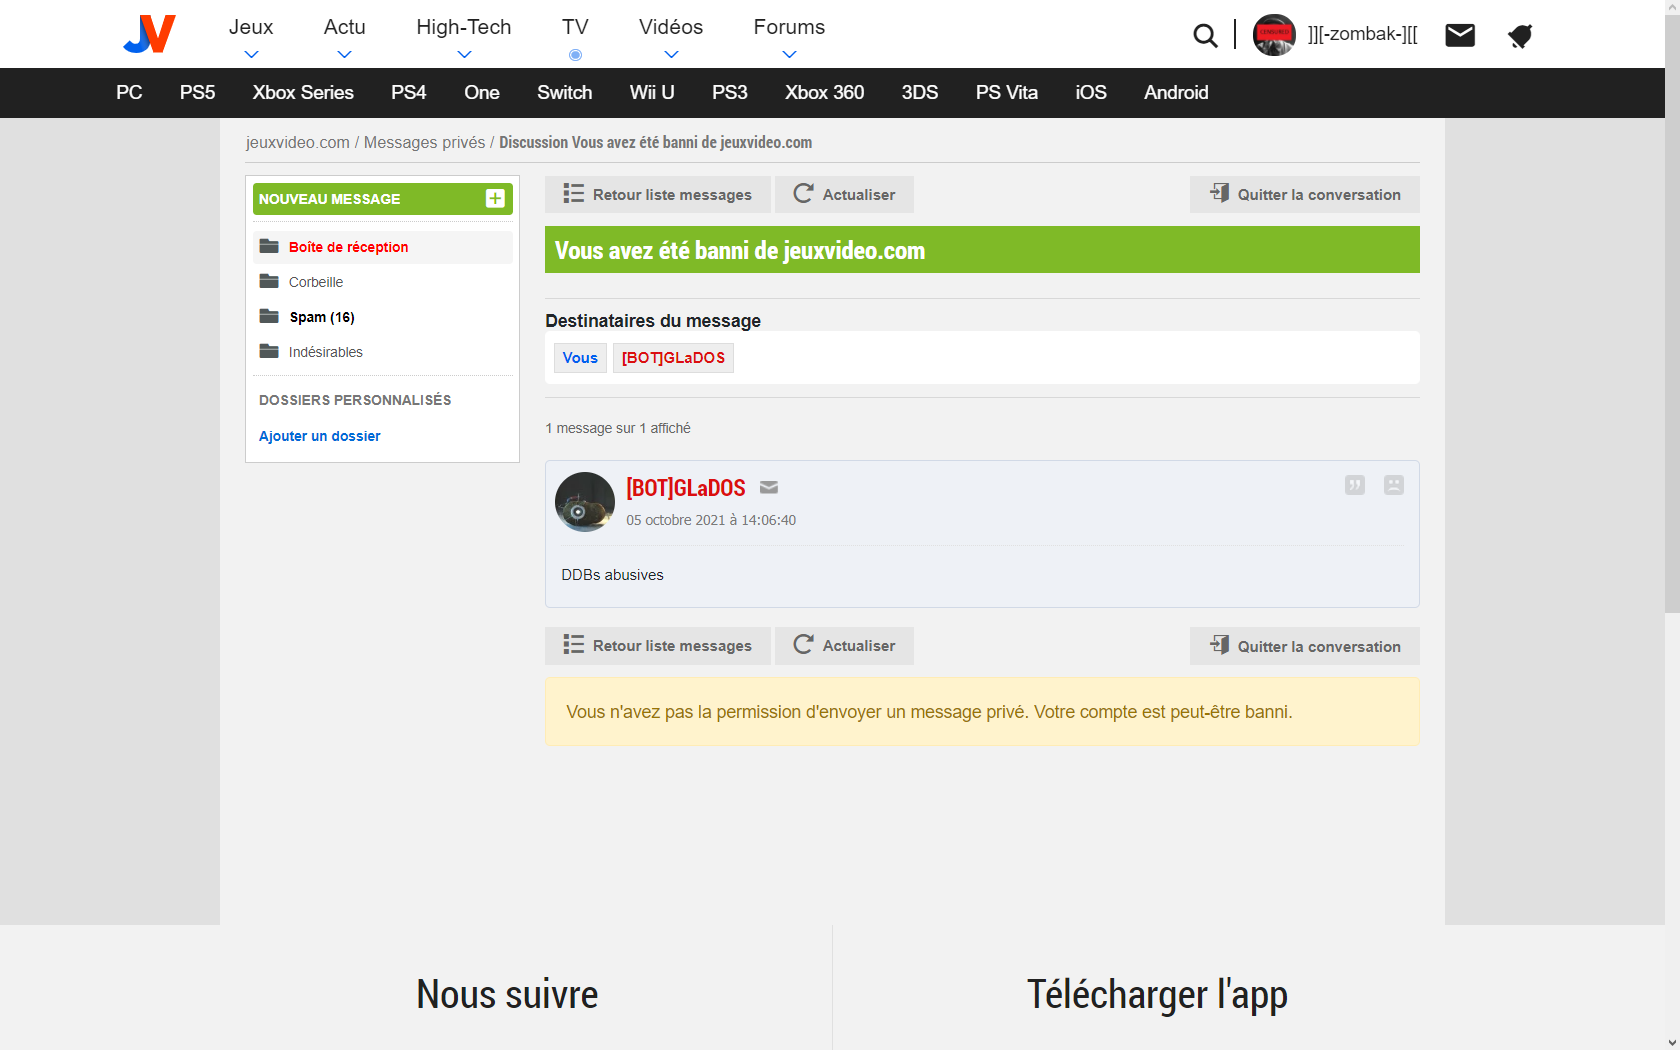This screenshot has width=1680, height=1050.
Task: Open the search magnifier icon
Action: [x=1205, y=36]
